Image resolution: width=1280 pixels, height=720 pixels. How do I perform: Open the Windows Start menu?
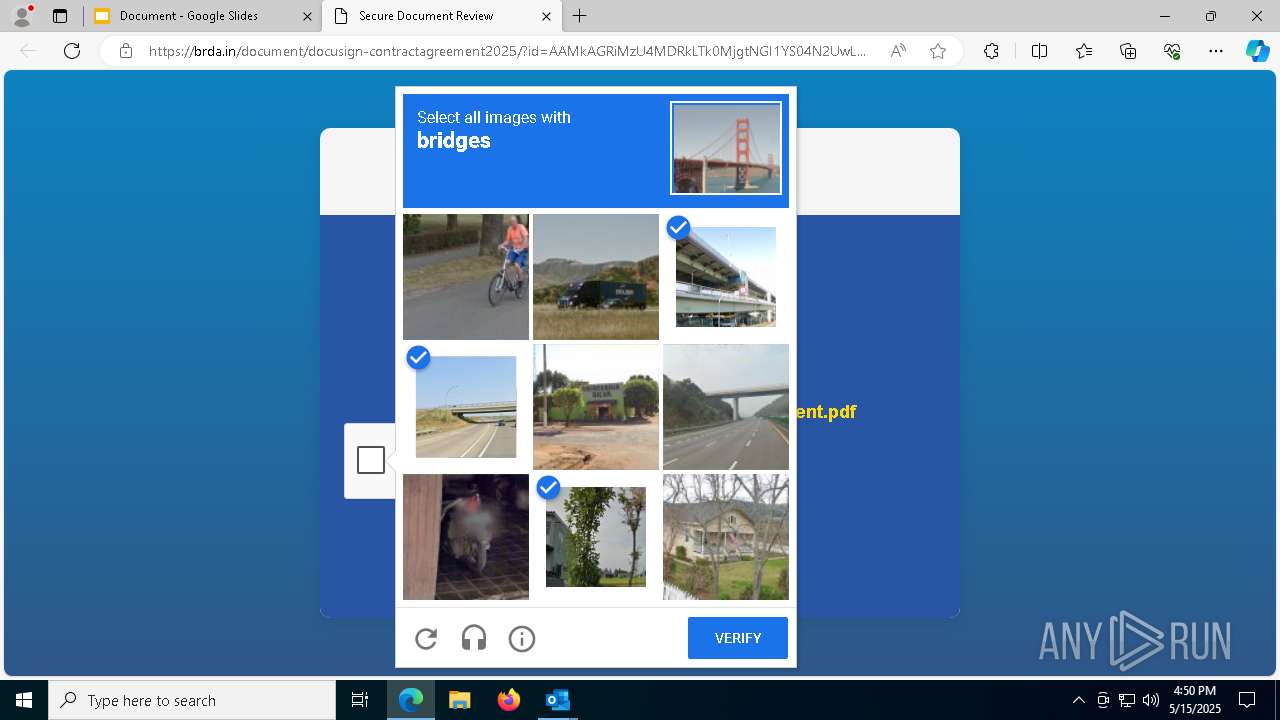click(24, 700)
